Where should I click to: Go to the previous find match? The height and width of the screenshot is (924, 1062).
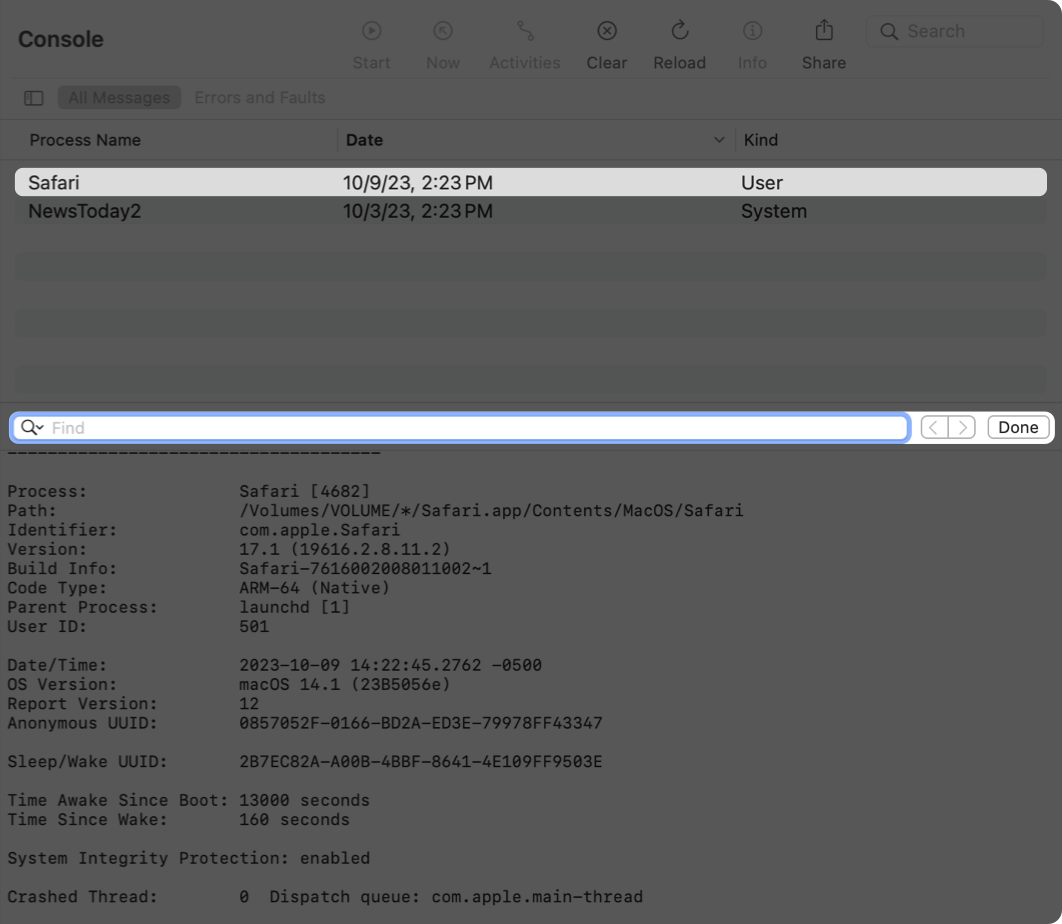pyautogui.click(x=934, y=428)
